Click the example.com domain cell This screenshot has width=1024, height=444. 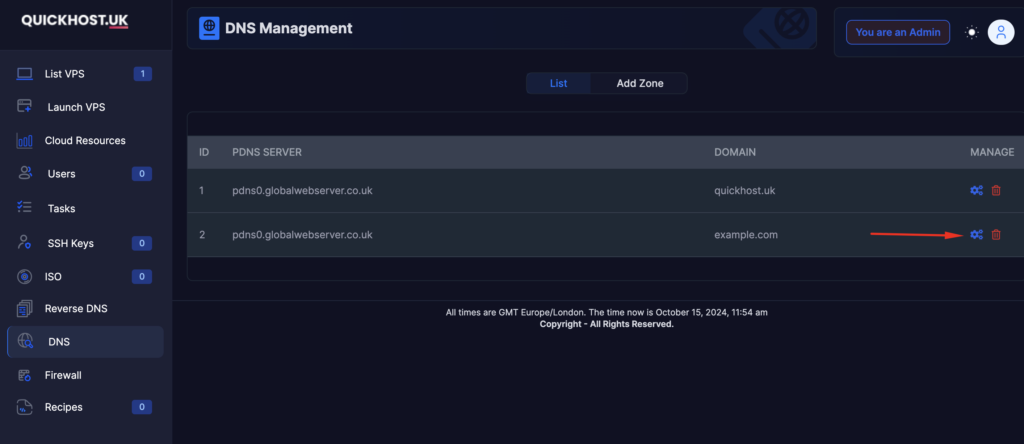click(x=746, y=234)
